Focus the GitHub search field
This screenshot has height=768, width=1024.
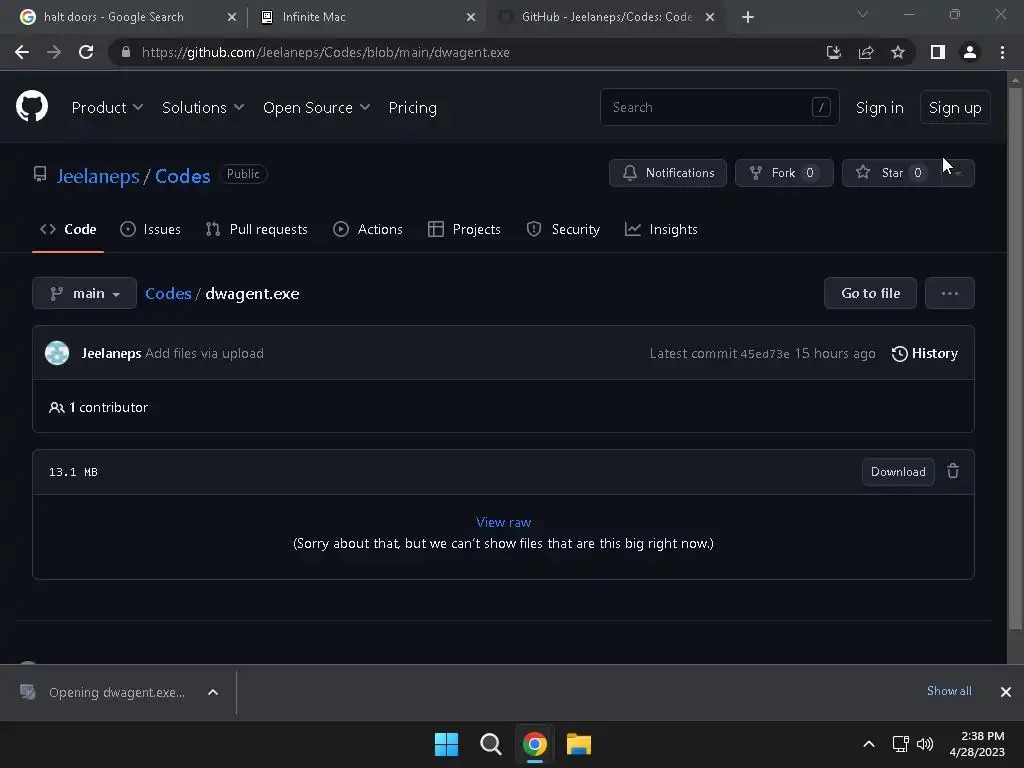tap(719, 107)
